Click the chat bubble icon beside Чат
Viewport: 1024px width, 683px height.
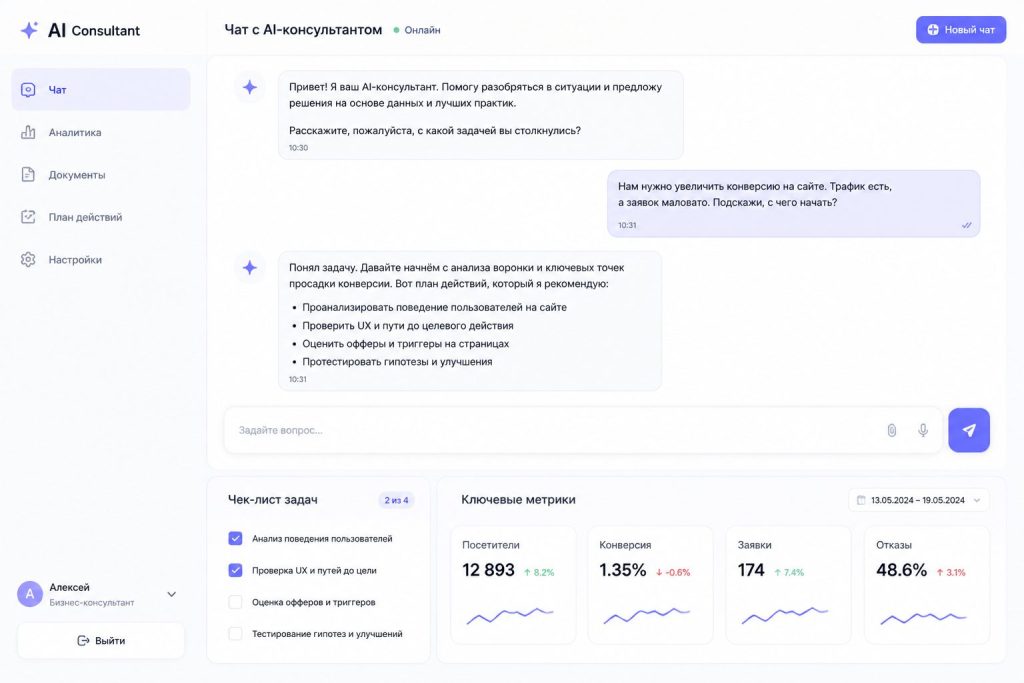28,89
